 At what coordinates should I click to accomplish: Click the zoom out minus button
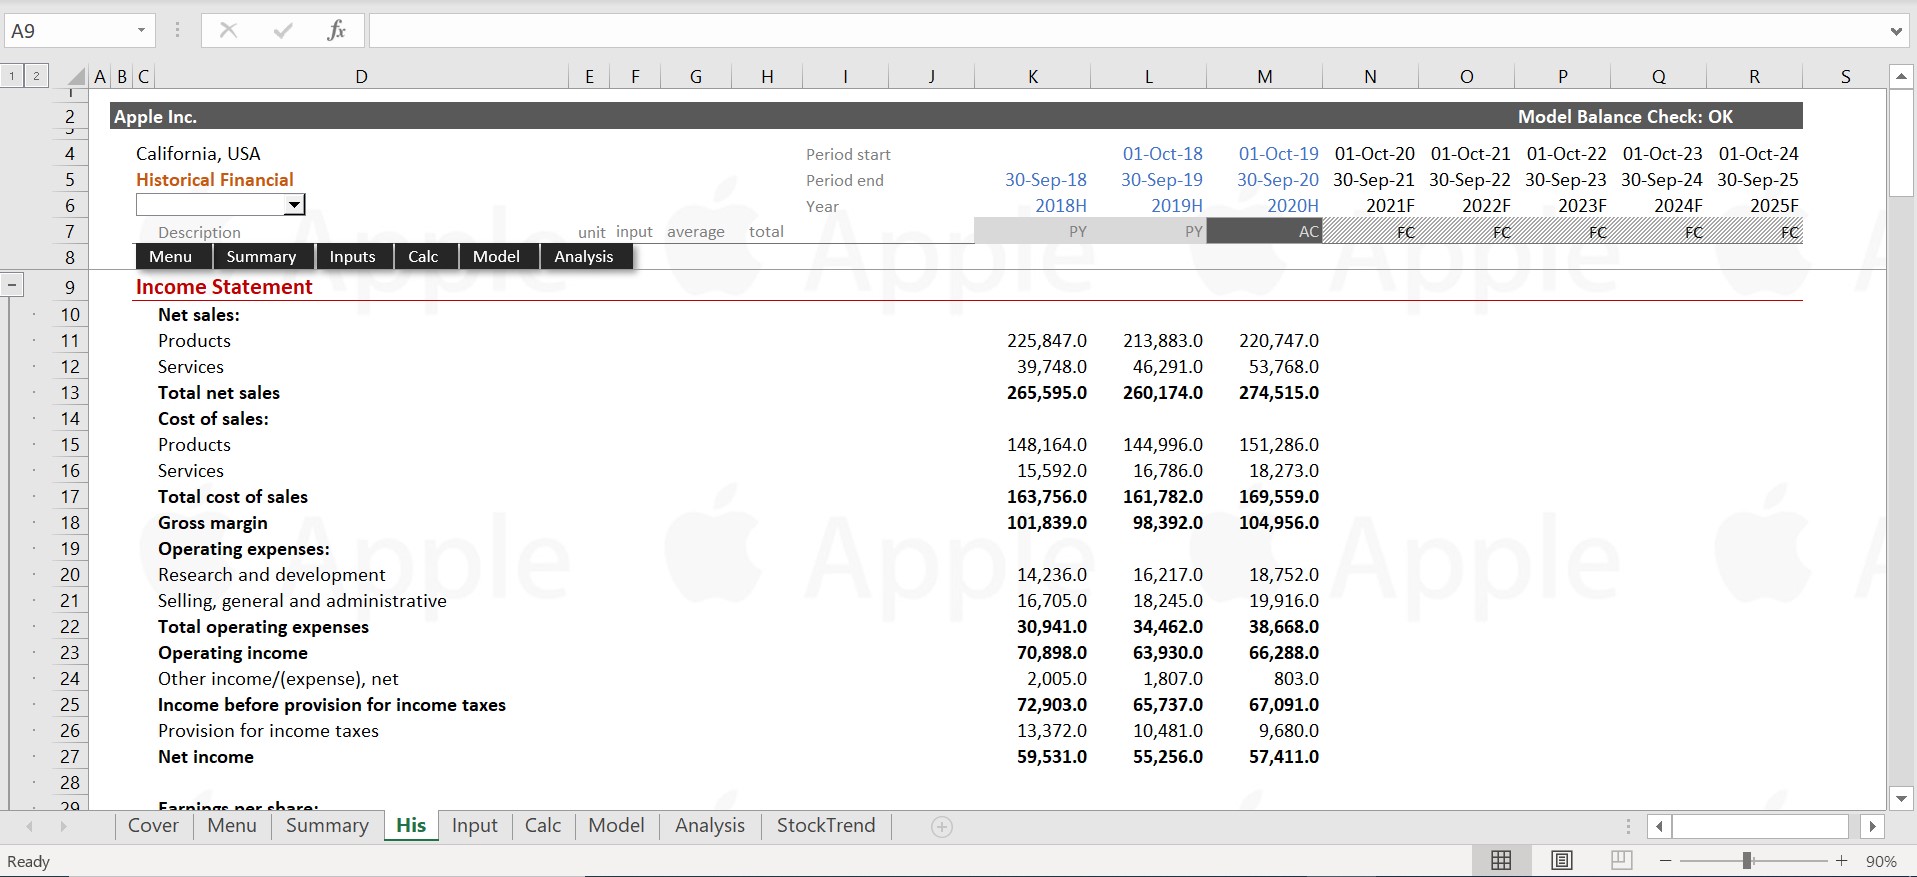1665,861
